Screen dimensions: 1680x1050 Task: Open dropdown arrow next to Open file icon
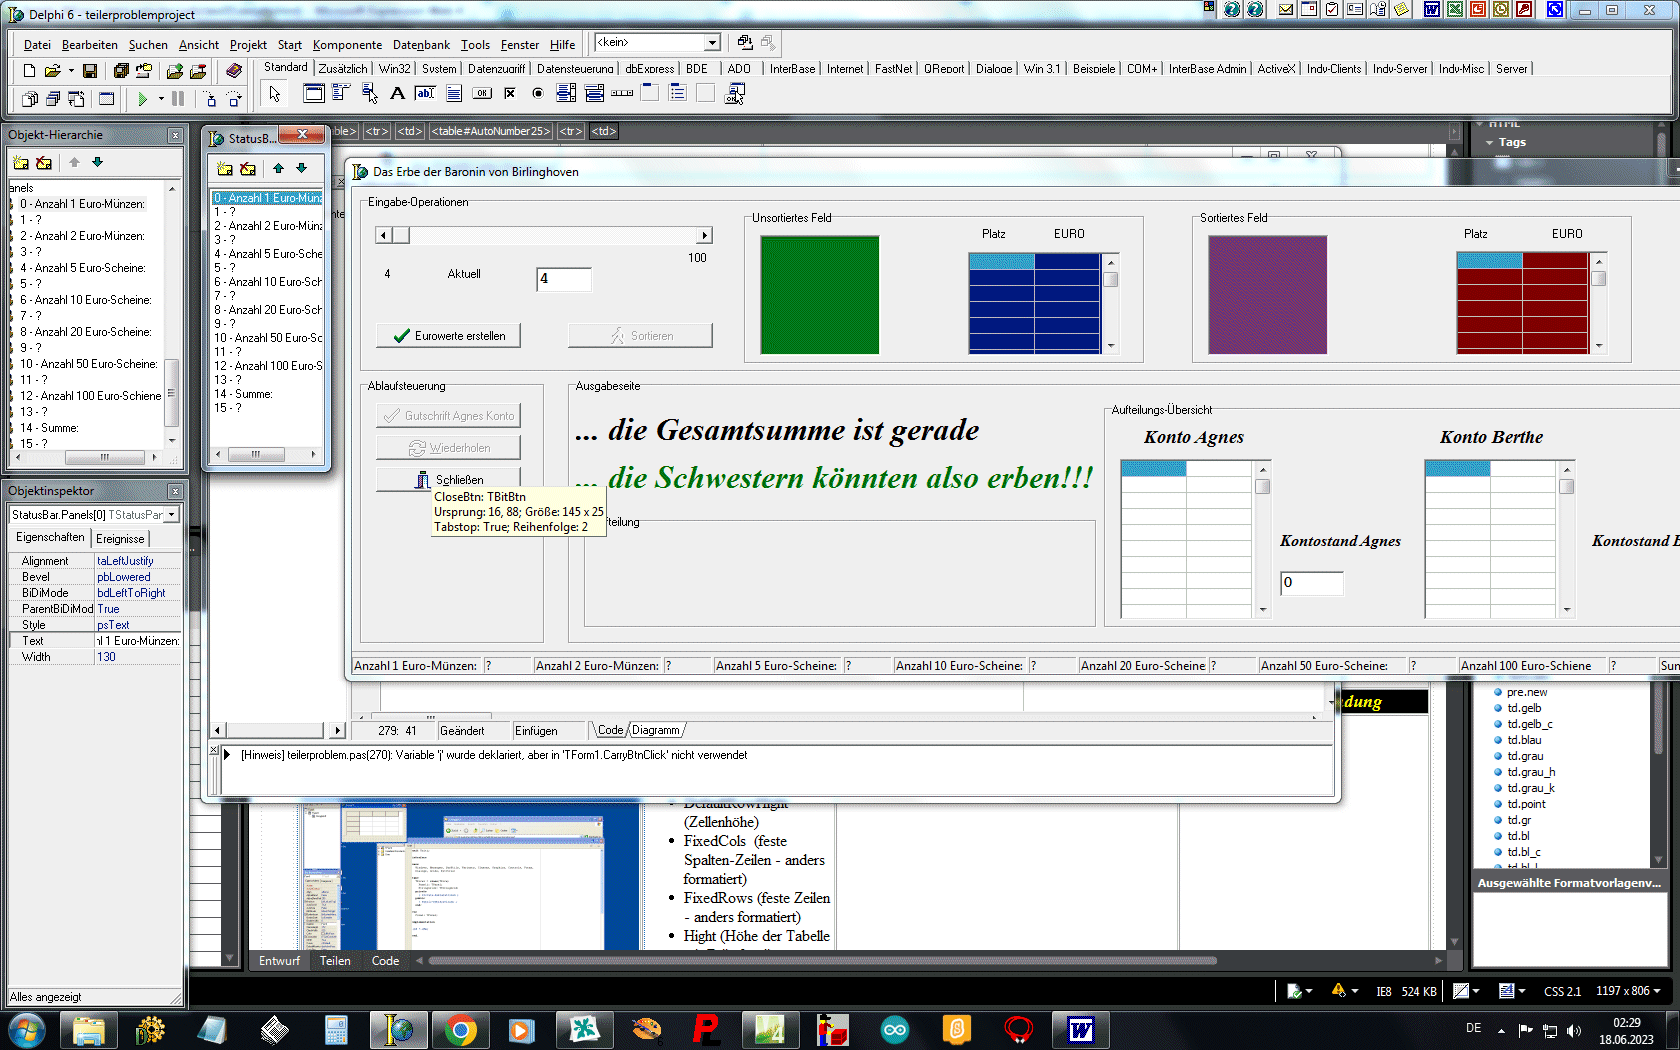coord(71,71)
